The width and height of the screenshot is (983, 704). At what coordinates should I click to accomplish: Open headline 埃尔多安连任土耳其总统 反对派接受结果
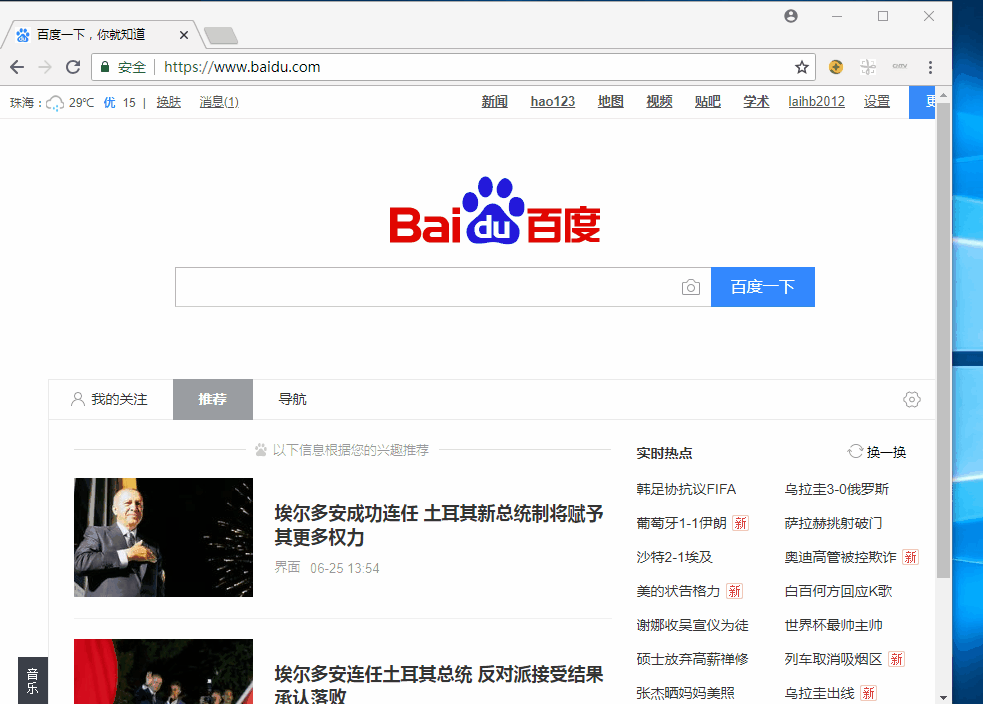click(x=439, y=685)
